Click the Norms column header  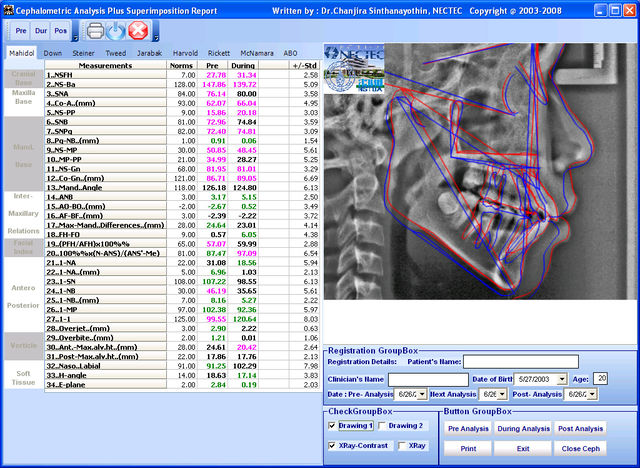click(x=181, y=65)
